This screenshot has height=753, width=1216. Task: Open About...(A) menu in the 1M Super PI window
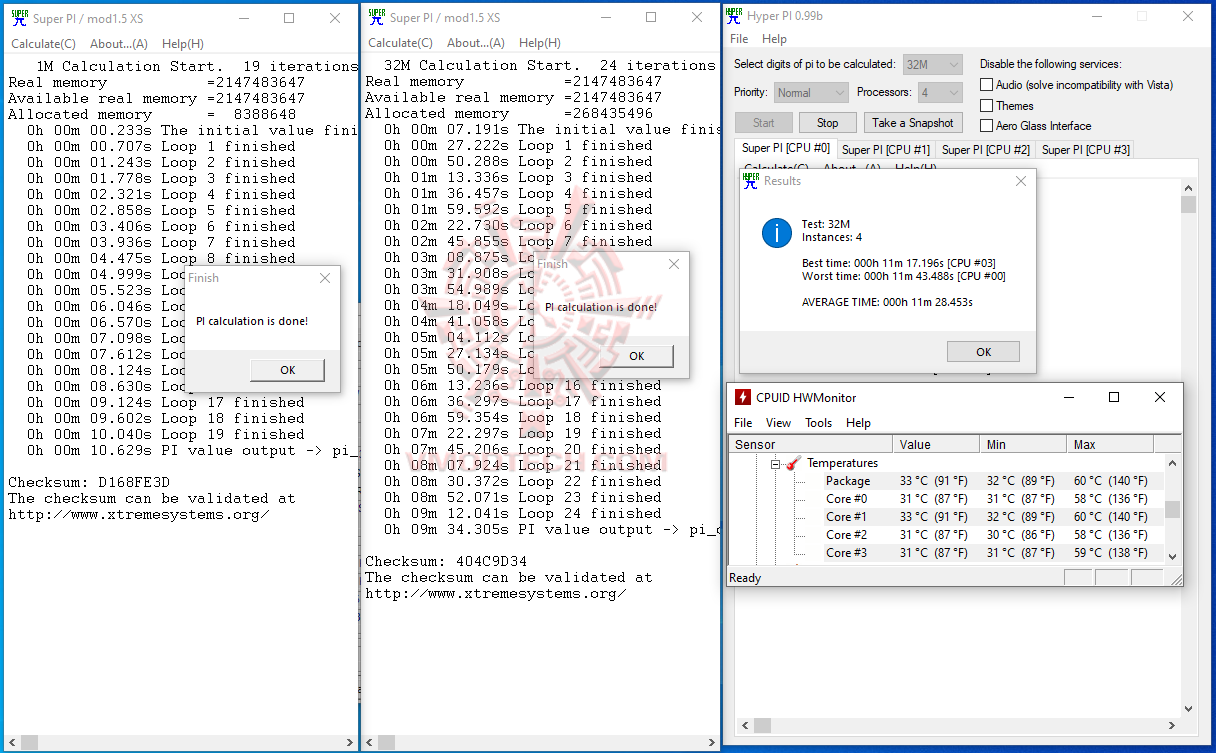coord(119,44)
